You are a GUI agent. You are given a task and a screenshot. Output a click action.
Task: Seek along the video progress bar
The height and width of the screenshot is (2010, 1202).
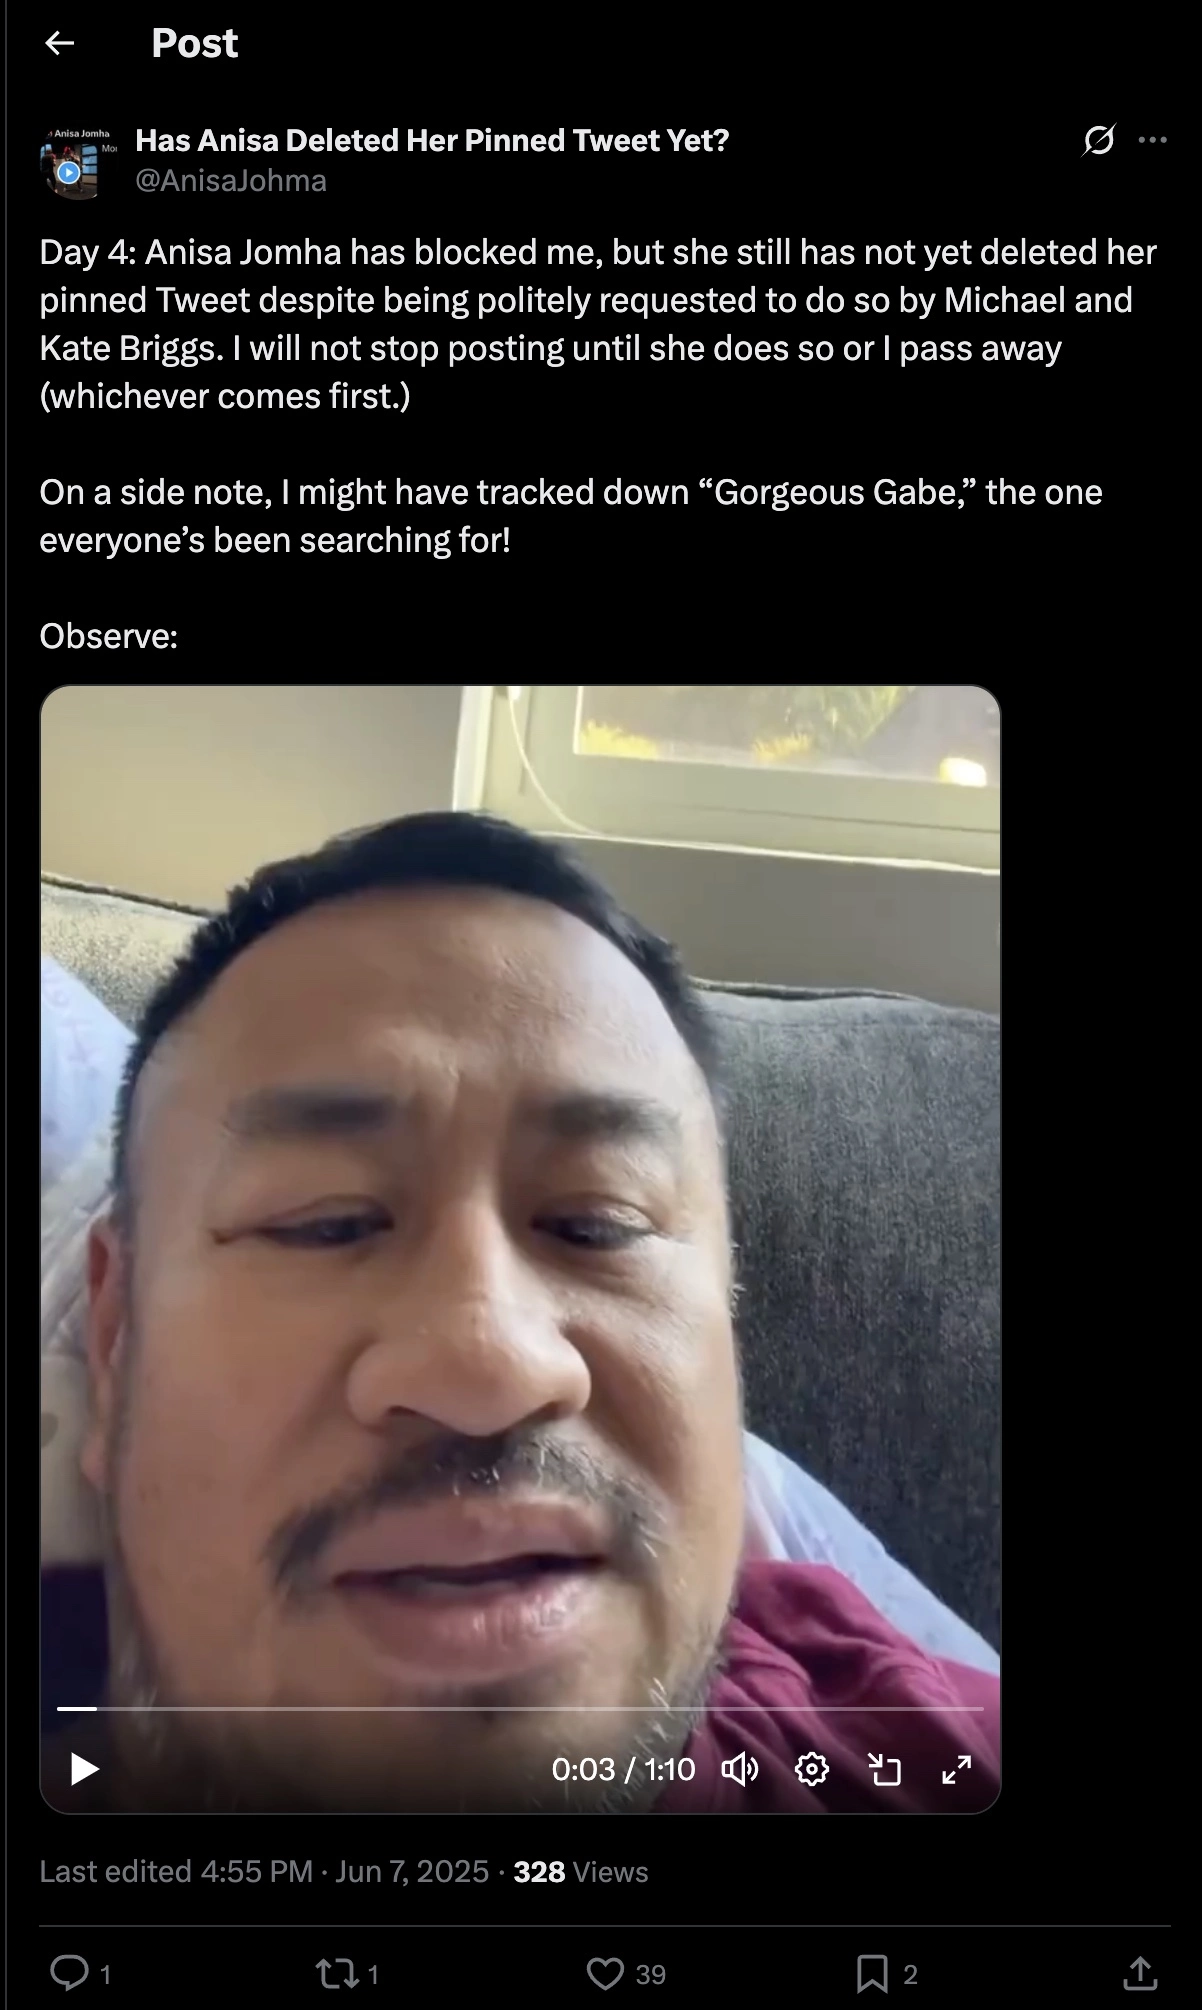pos(520,1708)
